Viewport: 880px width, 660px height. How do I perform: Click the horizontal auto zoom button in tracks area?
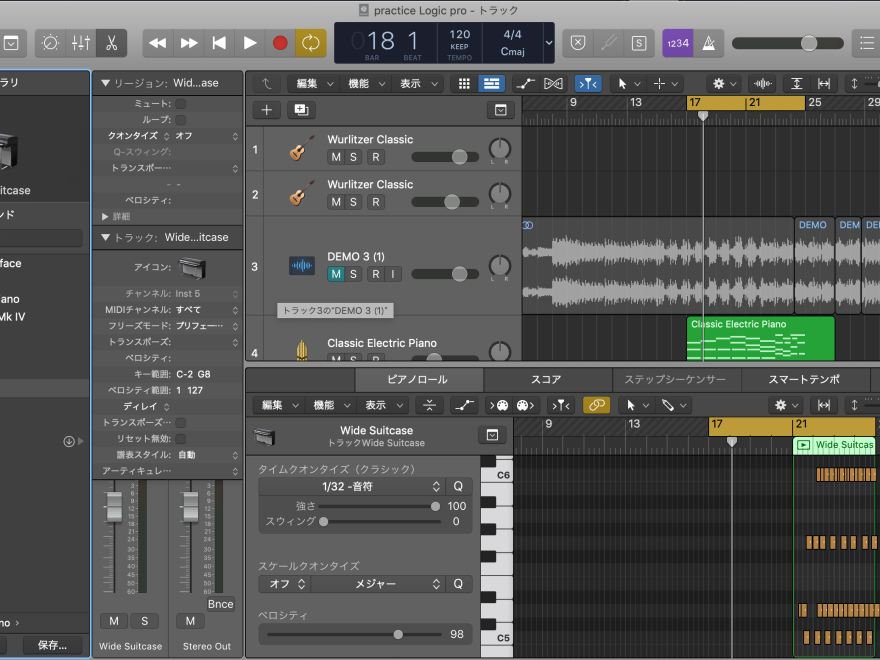click(823, 84)
